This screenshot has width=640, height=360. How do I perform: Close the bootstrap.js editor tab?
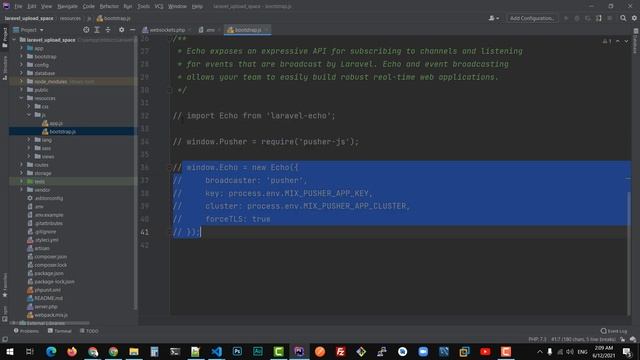coord(267,30)
